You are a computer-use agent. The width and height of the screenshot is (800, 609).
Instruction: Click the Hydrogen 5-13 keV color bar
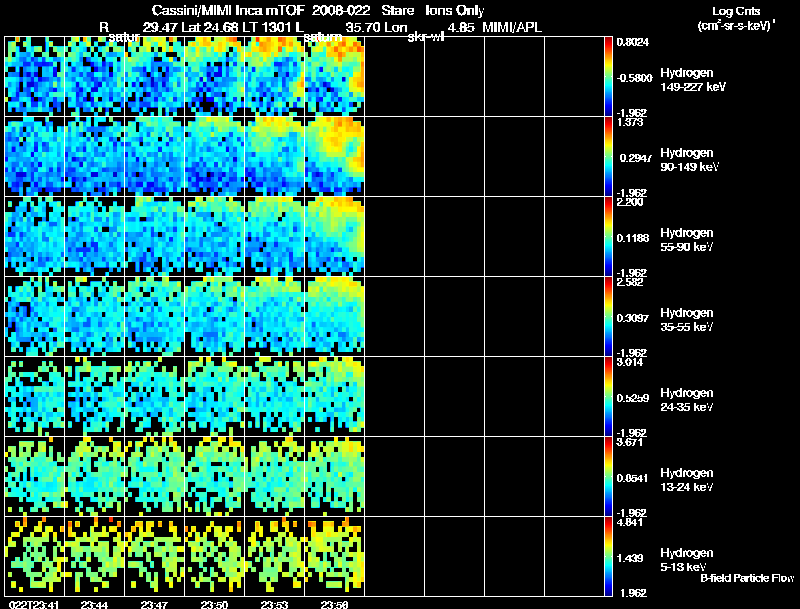608,557
